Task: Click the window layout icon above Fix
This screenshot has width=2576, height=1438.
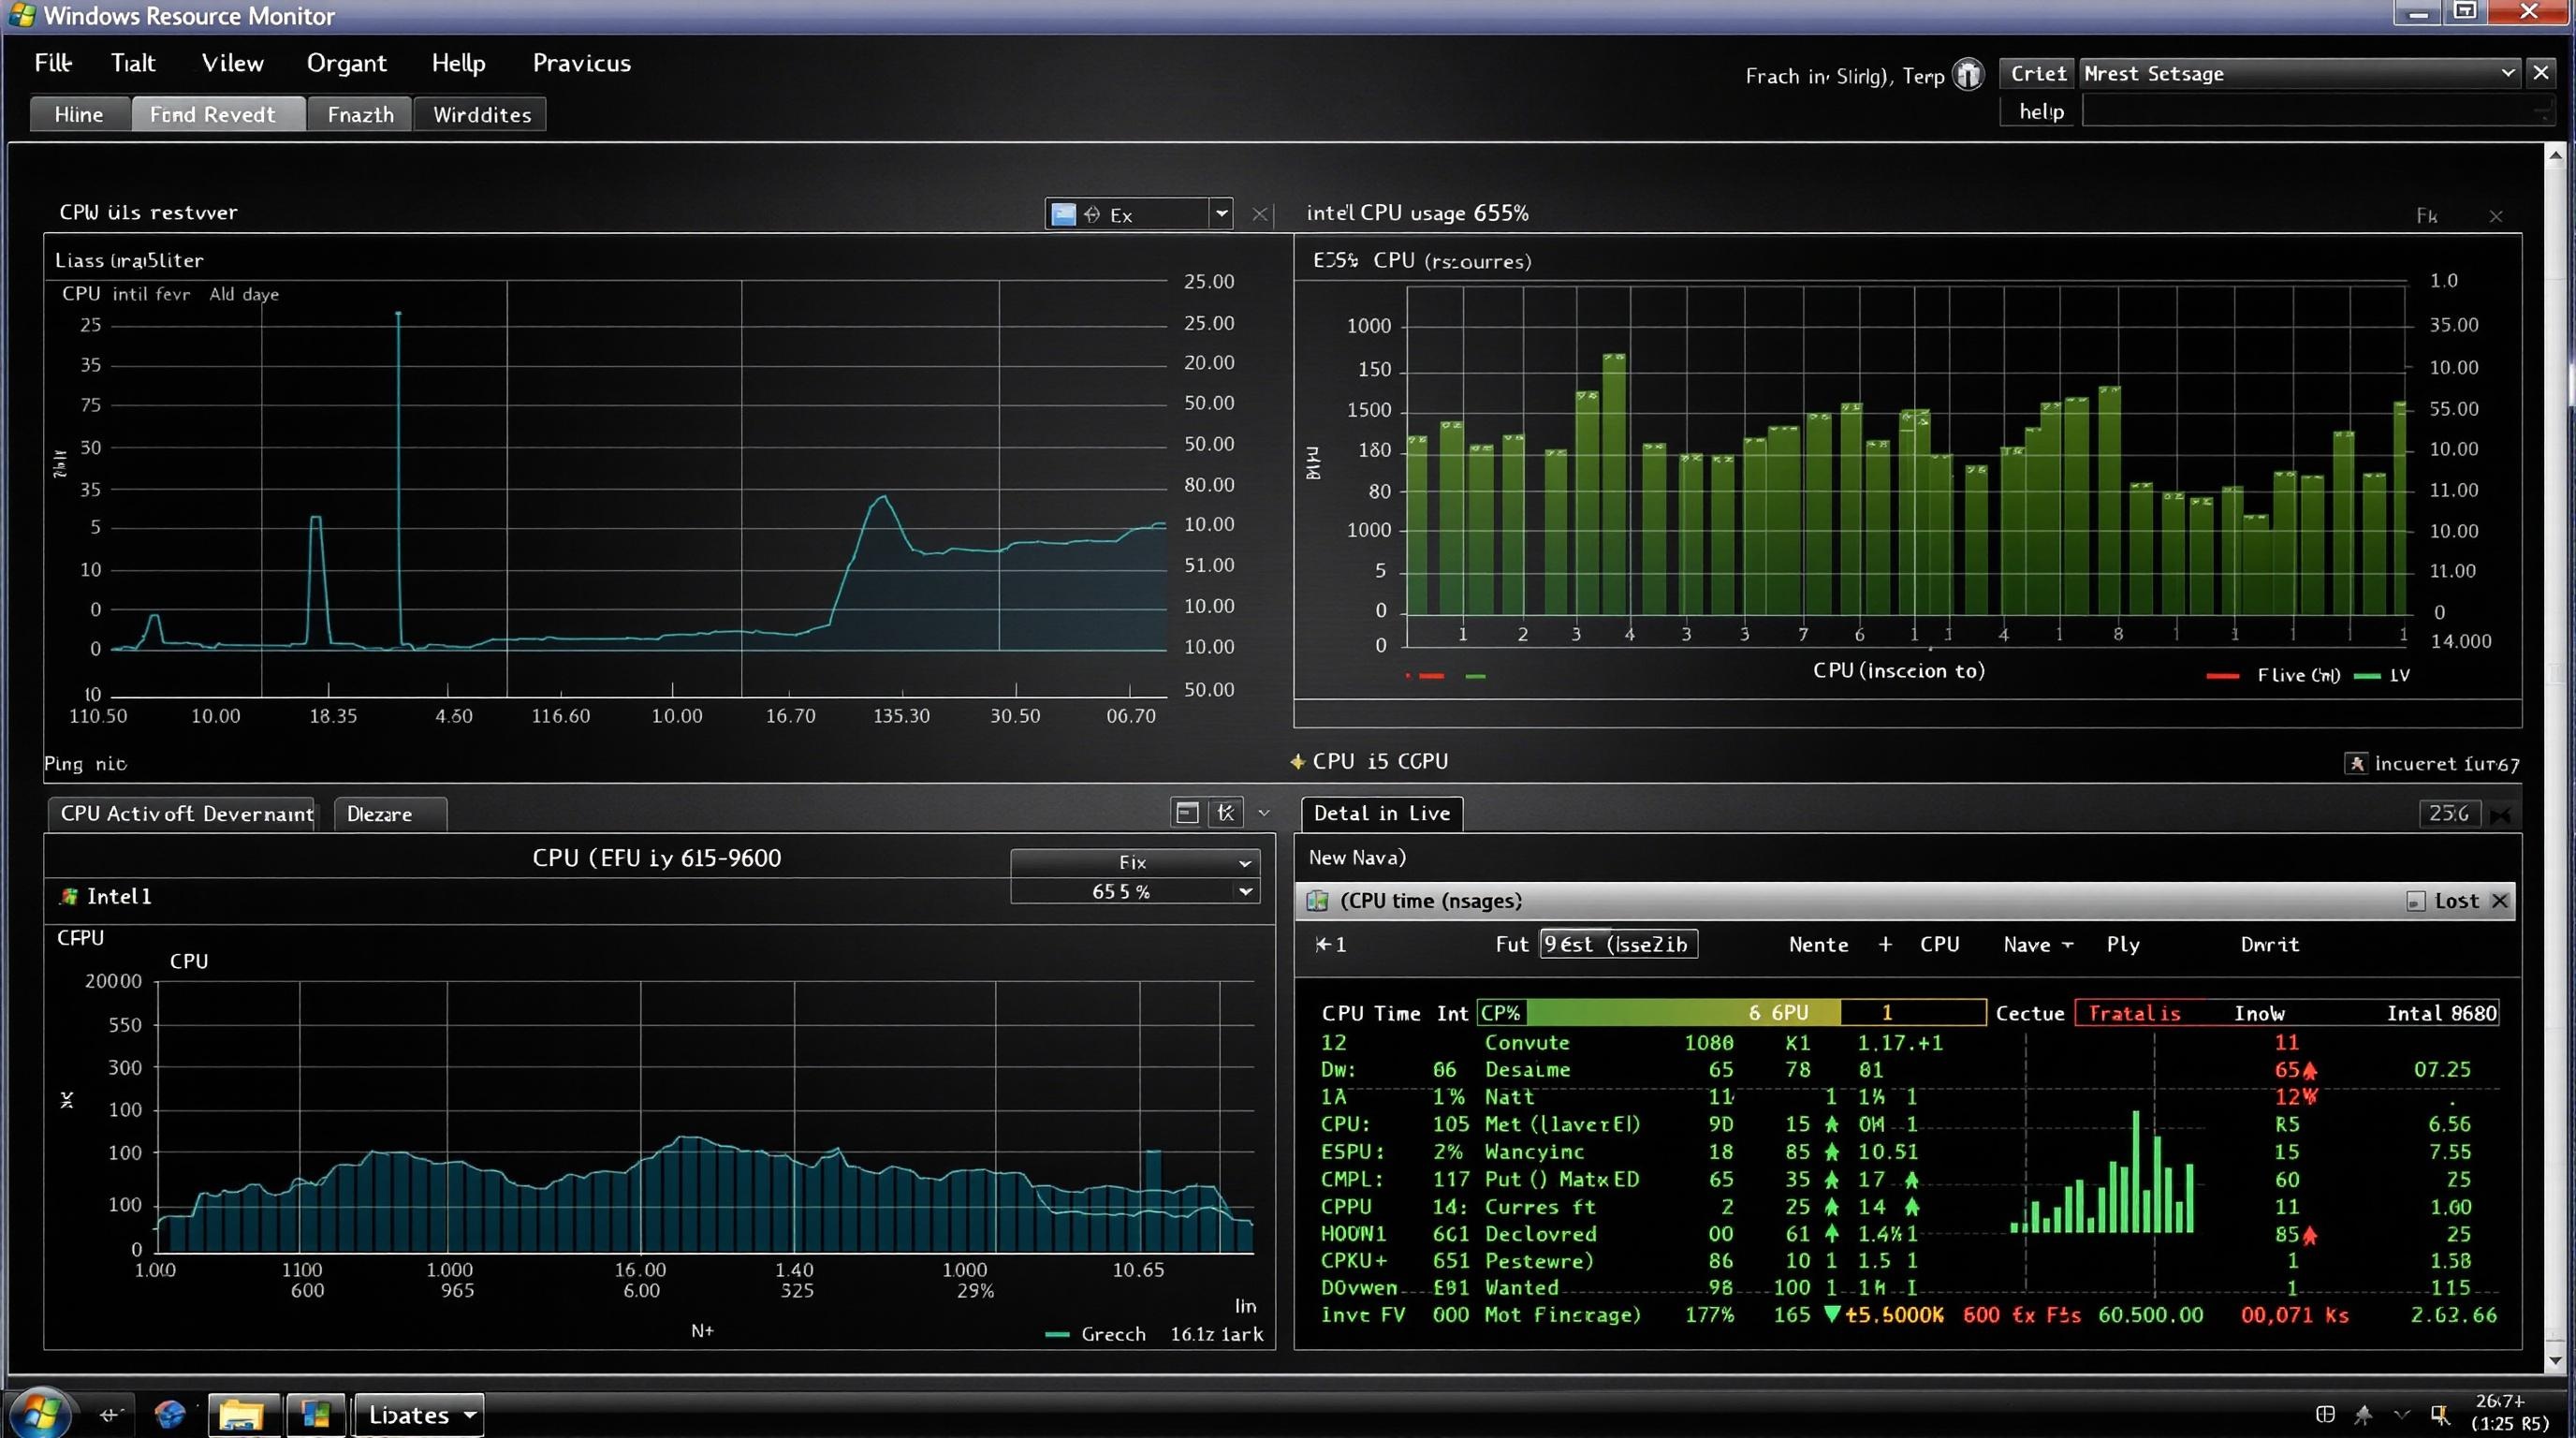Action: tap(1186, 813)
